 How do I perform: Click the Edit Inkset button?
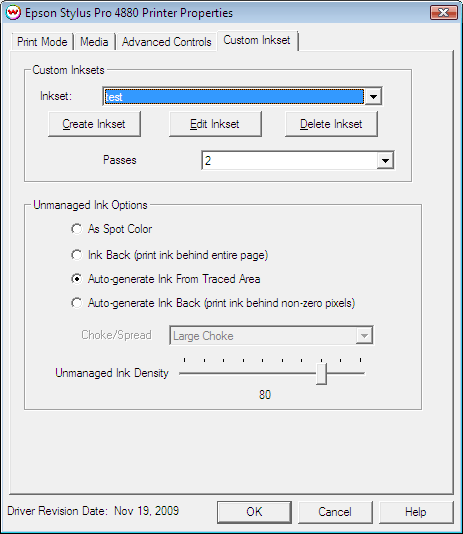(x=215, y=124)
